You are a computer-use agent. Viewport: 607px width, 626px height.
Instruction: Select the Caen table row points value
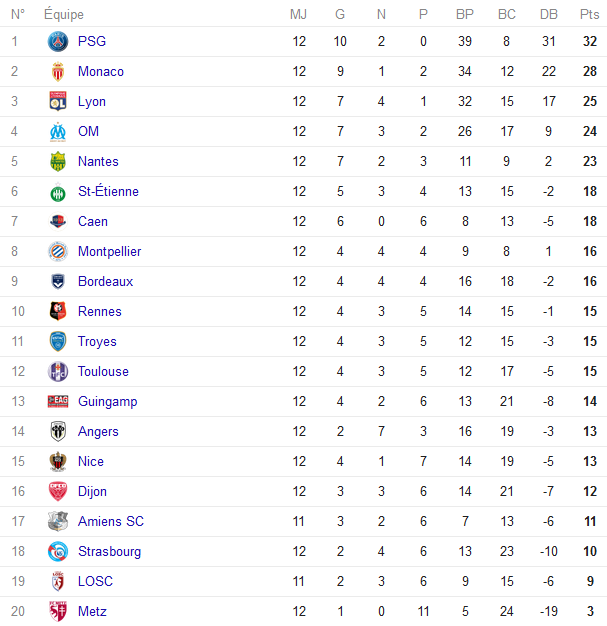590,222
